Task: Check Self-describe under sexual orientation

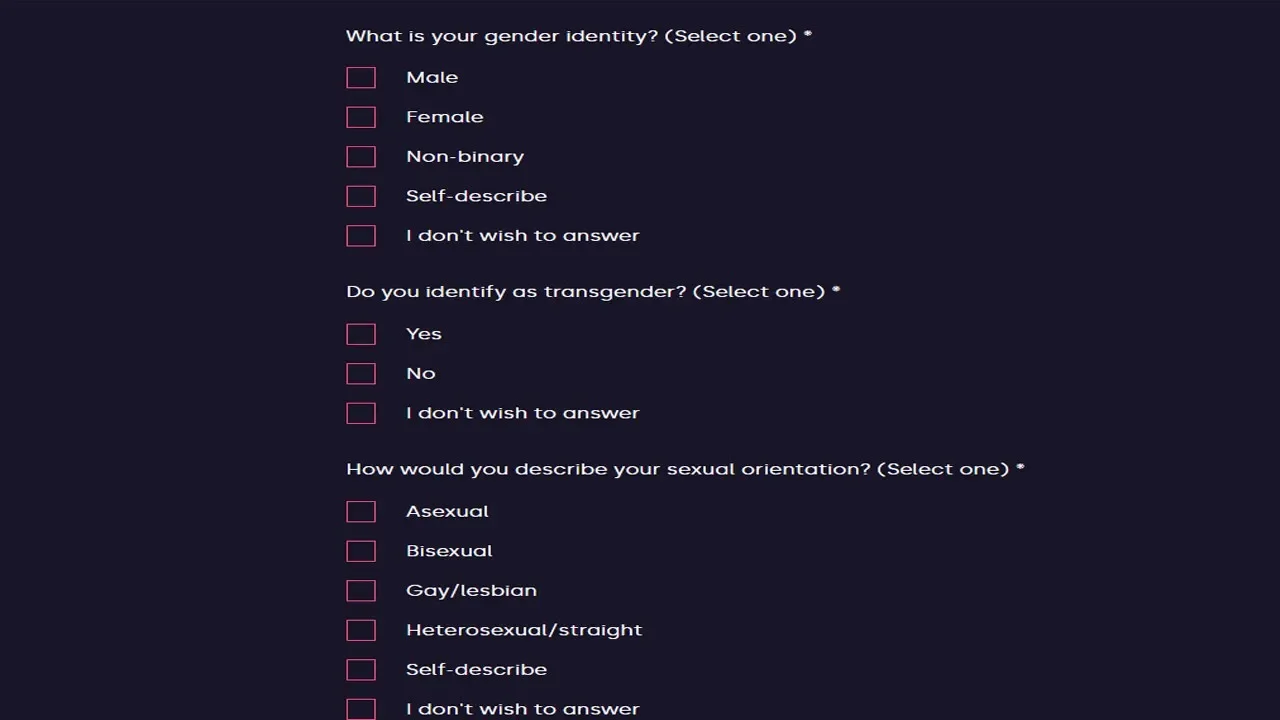Action: point(361,670)
